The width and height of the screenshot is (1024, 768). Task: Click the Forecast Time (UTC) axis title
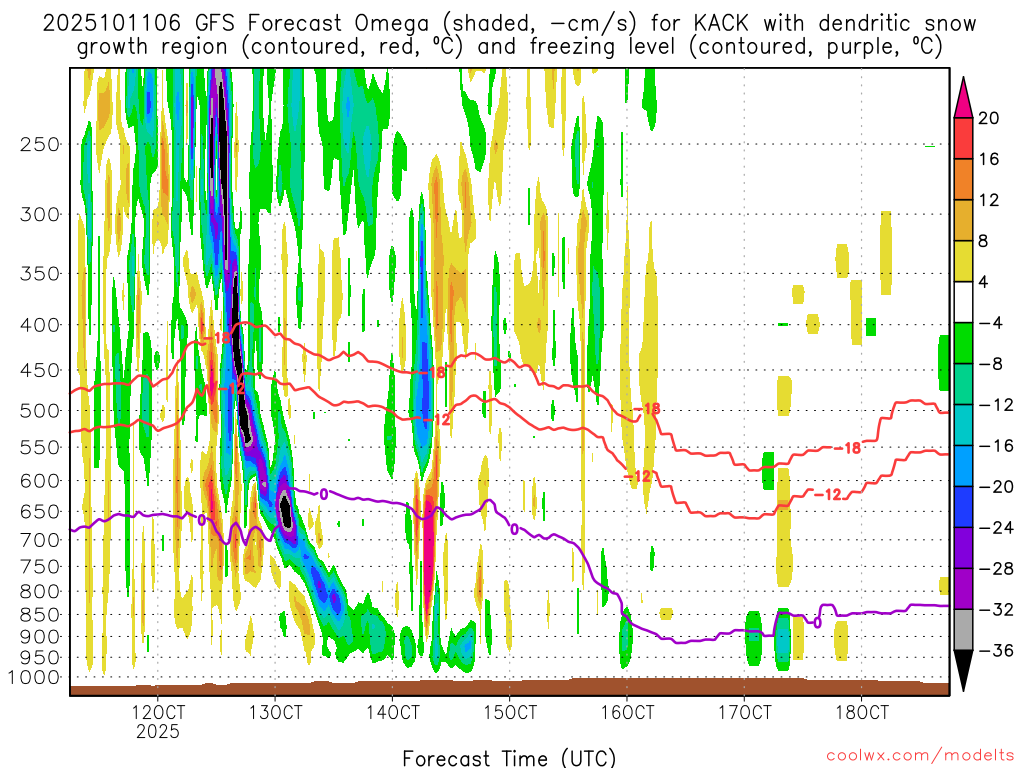[x=509, y=758]
